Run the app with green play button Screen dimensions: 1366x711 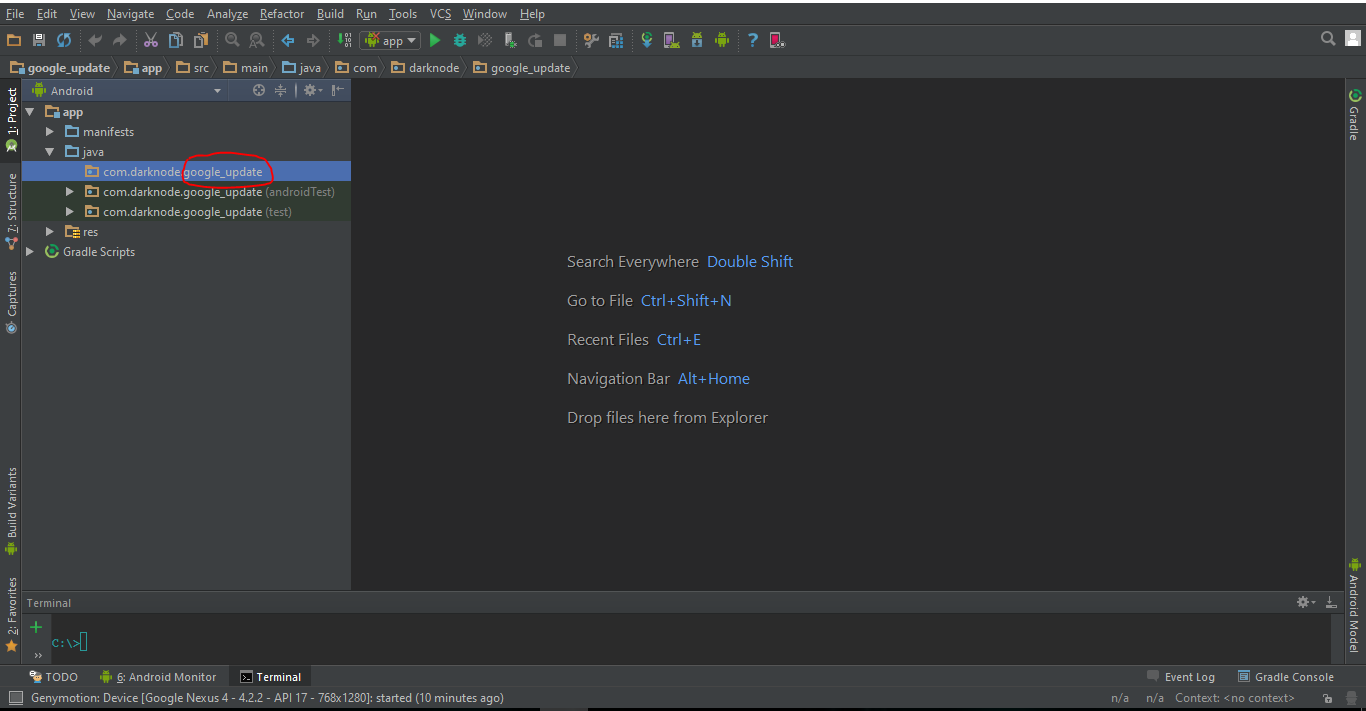pyautogui.click(x=434, y=40)
